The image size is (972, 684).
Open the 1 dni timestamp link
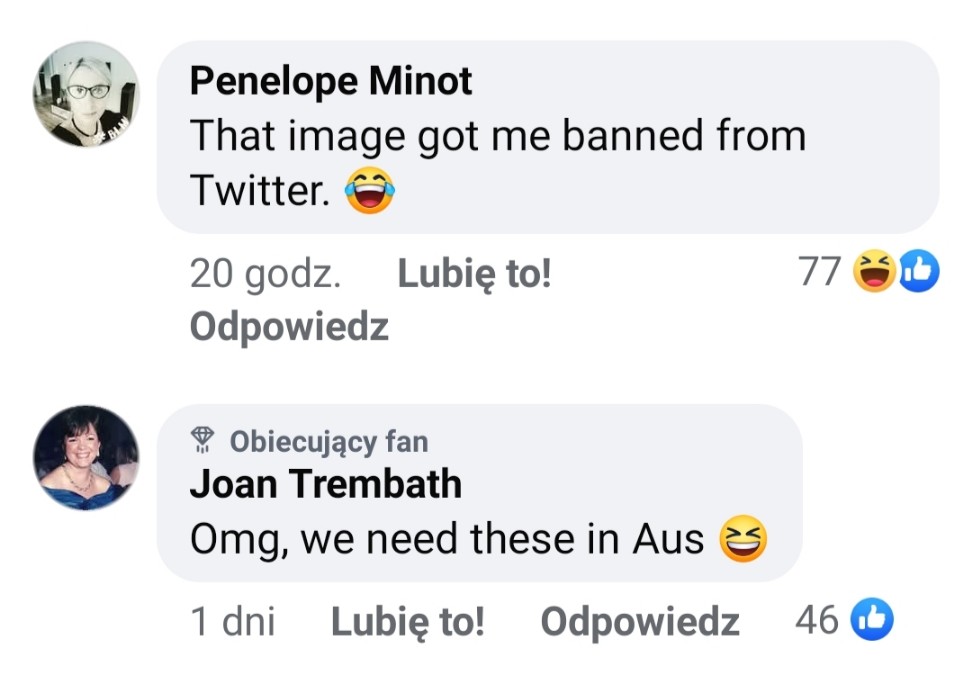tap(232, 621)
